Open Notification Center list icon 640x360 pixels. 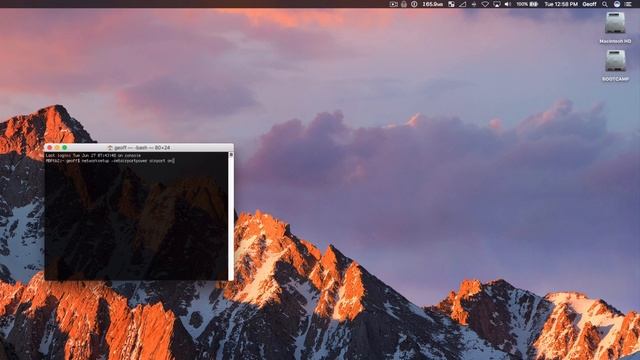(x=628, y=4)
